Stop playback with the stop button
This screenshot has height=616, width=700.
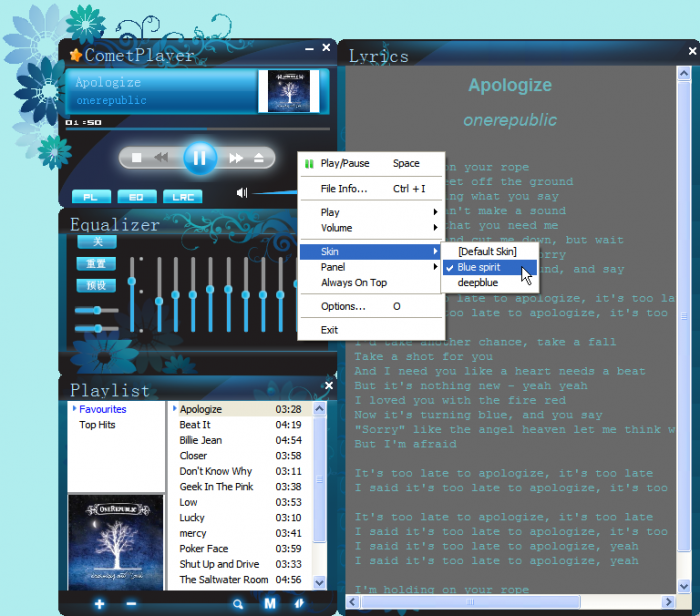[x=137, y=158]
